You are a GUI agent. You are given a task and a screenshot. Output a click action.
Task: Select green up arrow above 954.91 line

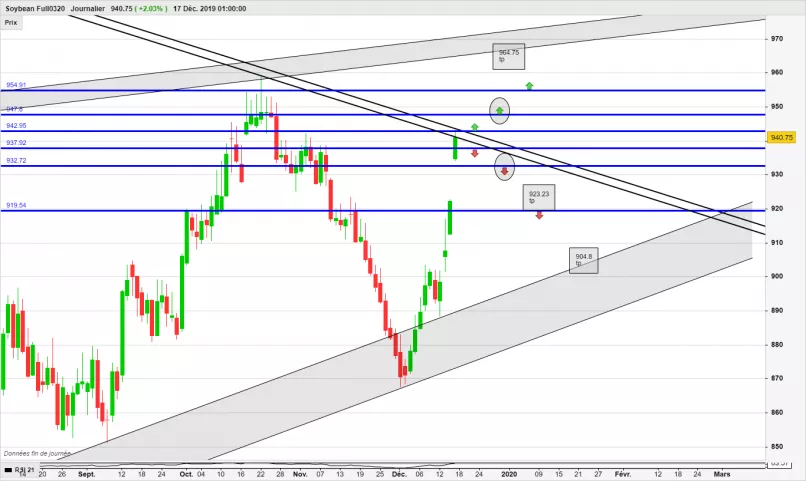tap(529, 86)
